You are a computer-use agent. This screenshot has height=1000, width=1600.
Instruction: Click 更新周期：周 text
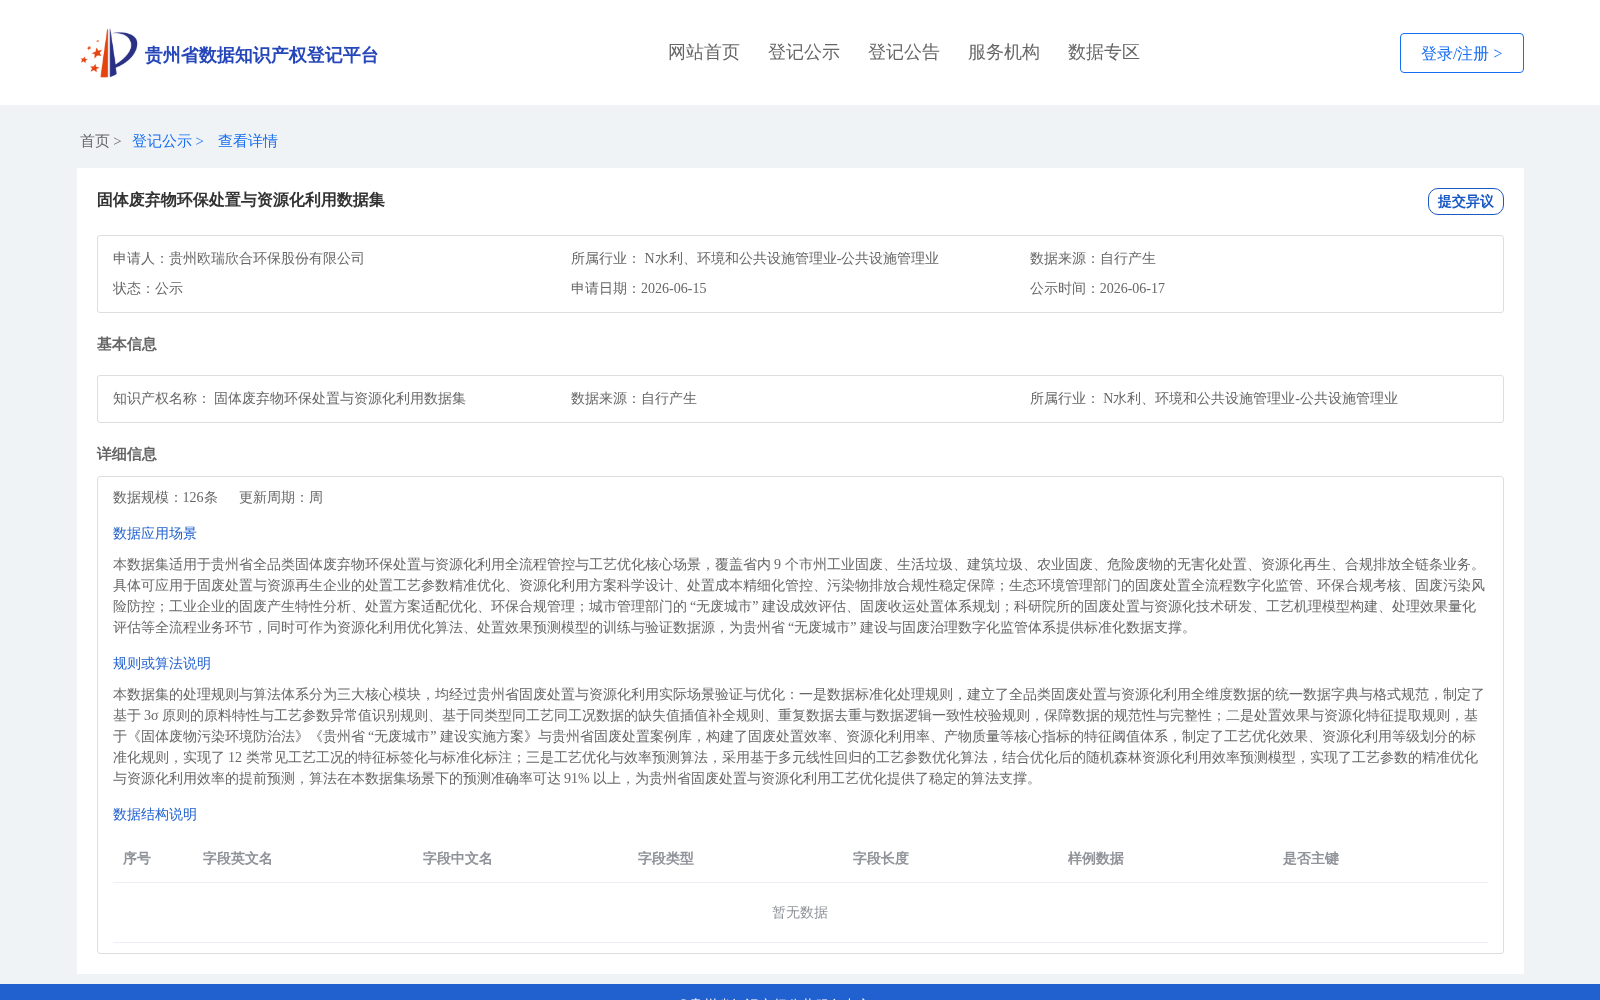point(281,497)
